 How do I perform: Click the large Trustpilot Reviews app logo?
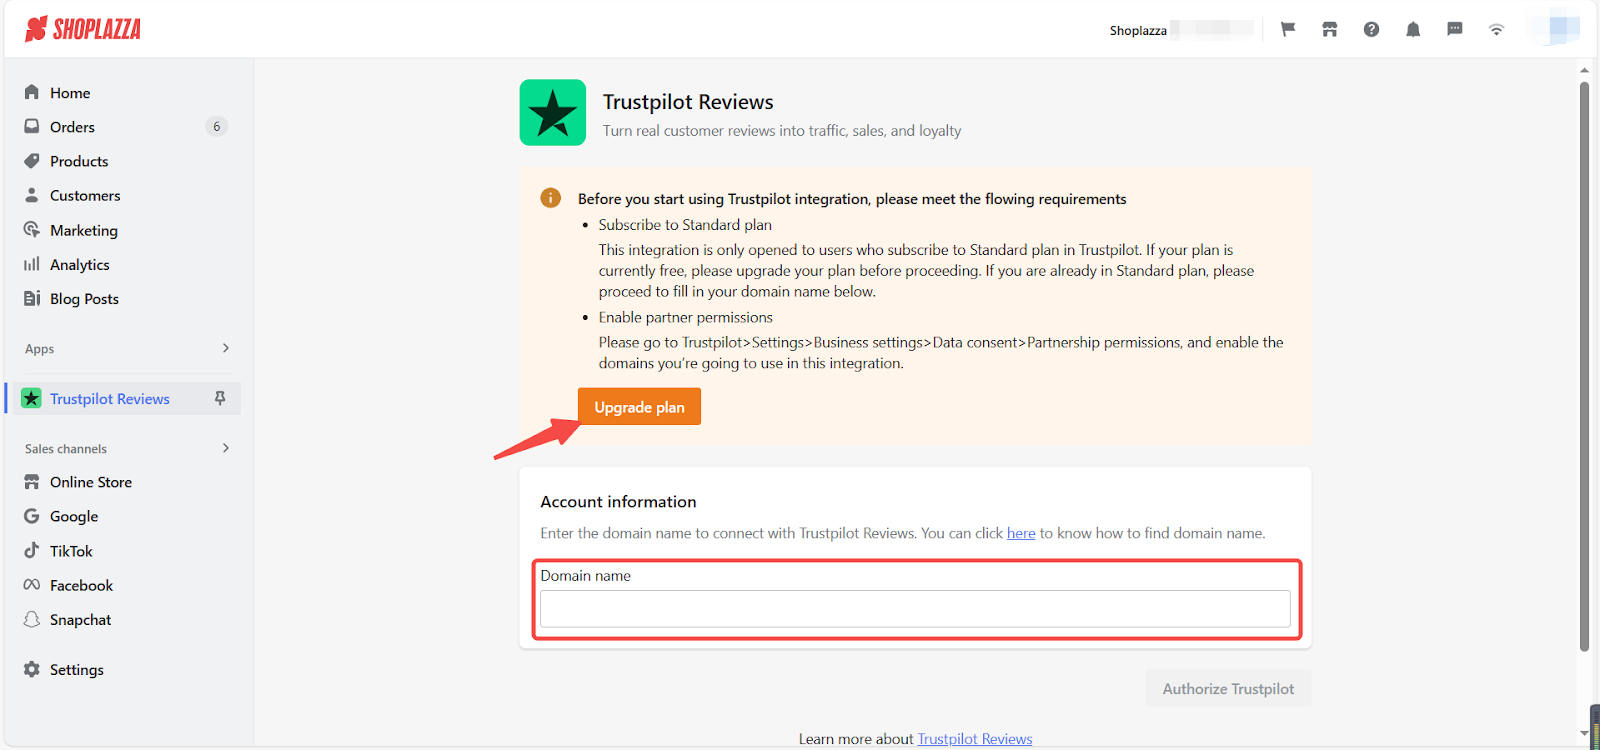(x=553, y=113)
